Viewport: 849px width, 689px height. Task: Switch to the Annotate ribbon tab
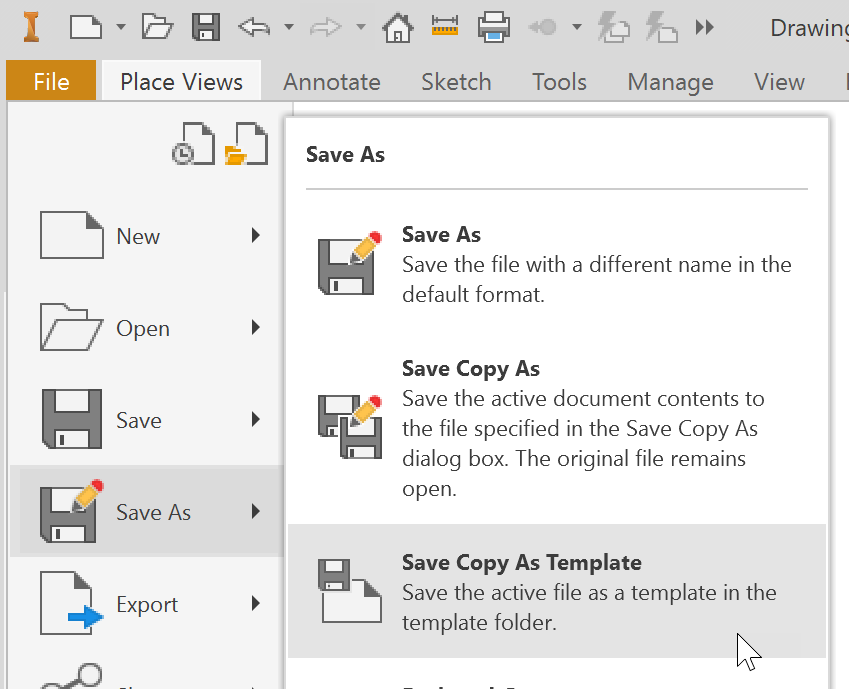tap(331, 82)
